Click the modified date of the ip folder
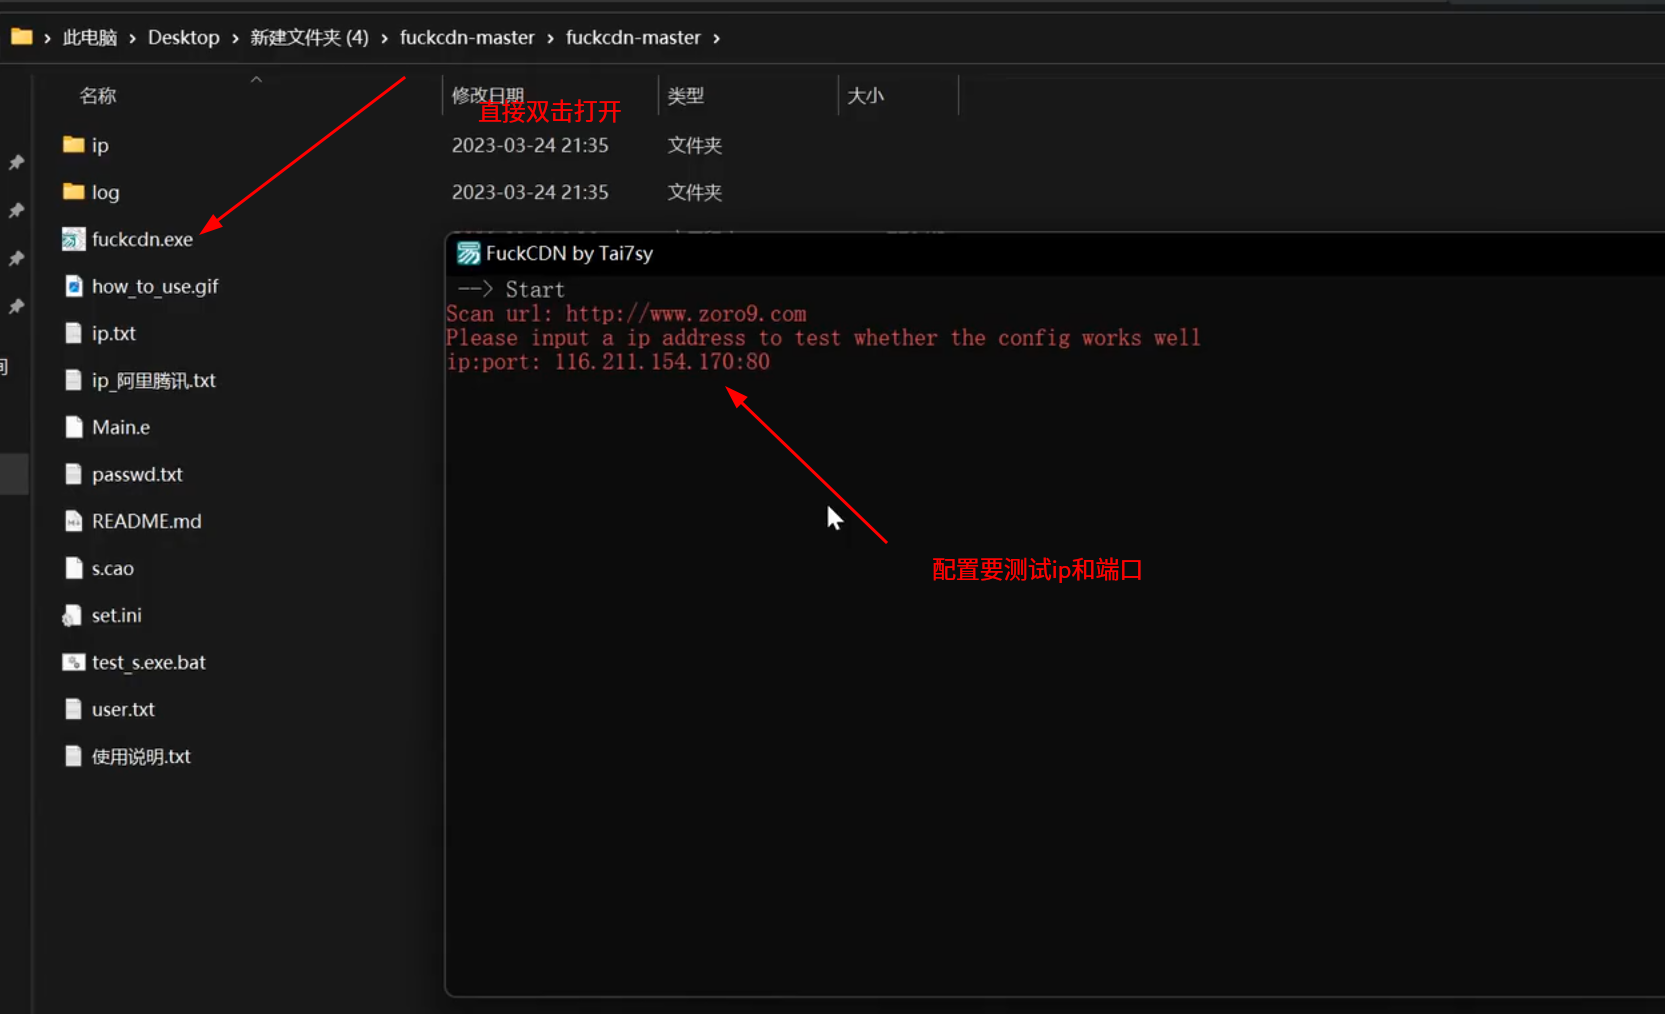The width and height of the screenshot is (1665, 1014). pos(530,145)
